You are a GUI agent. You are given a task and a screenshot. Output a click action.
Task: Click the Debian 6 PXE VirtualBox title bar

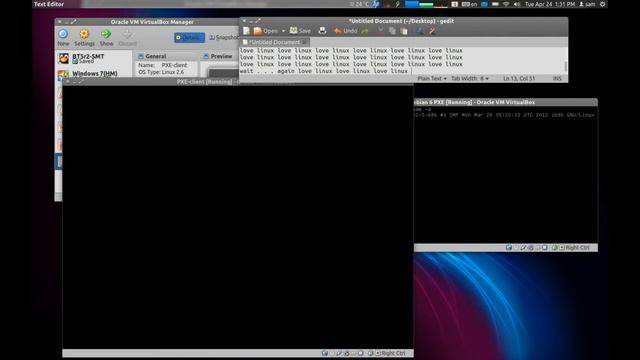(x=506, y=102)
